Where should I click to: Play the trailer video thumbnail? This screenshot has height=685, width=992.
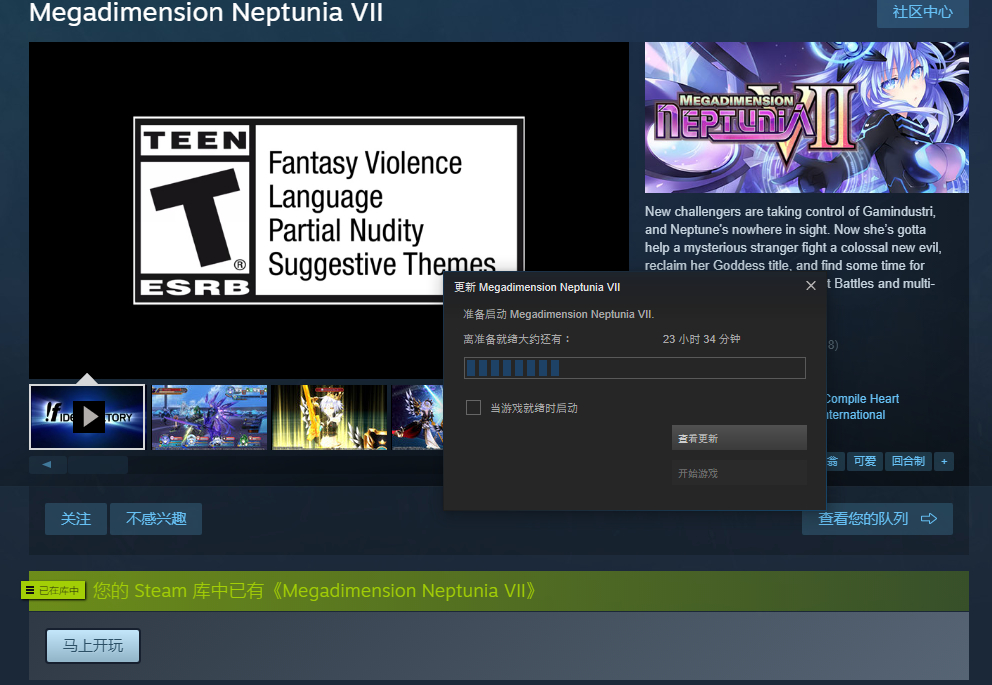(87, 417)
